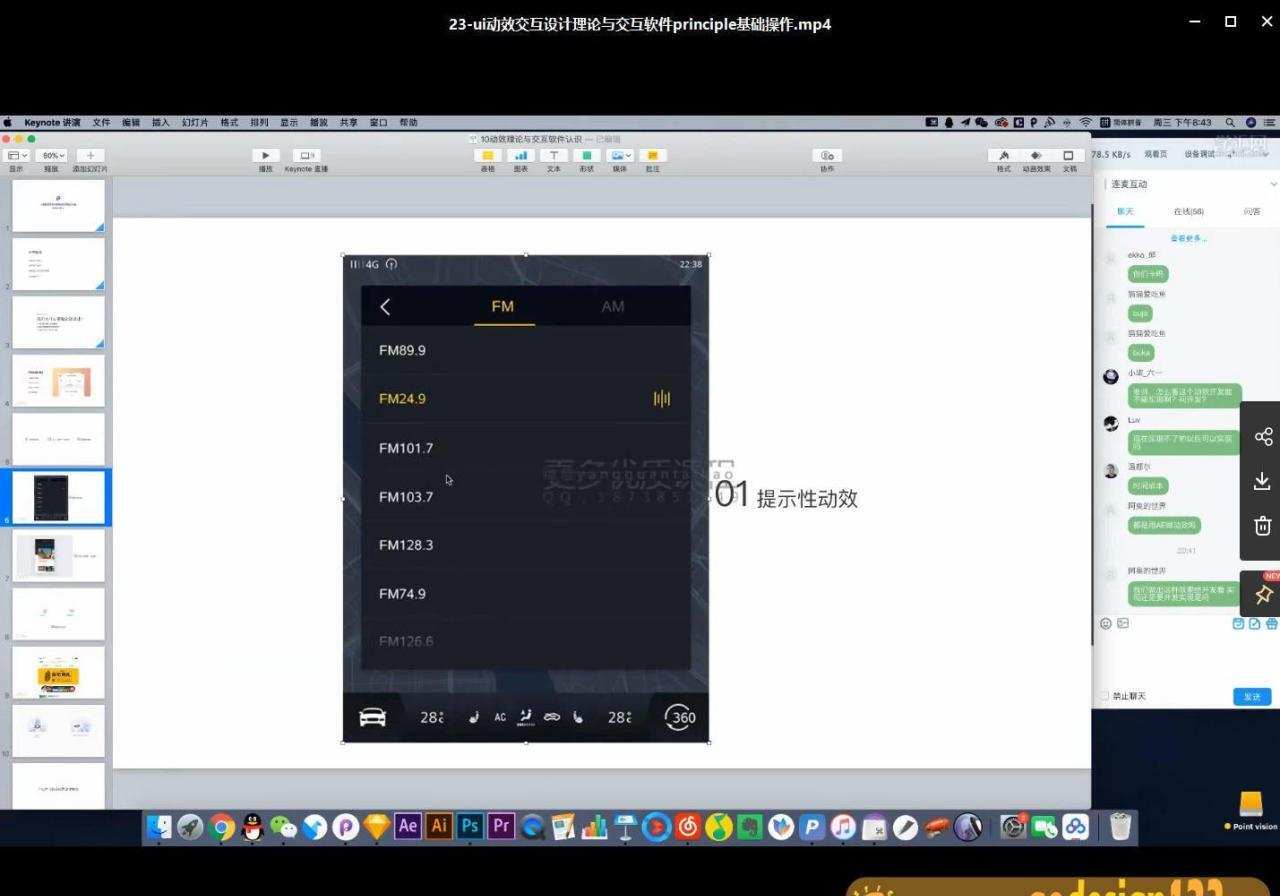Open Sketch from the Dock

[x=376, y=826]
